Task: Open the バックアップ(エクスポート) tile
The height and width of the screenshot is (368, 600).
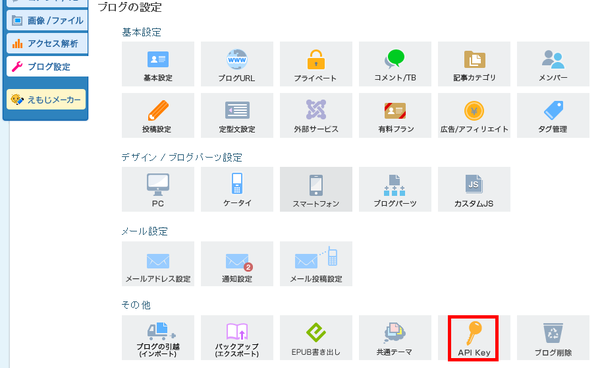Action: (237, 337)
